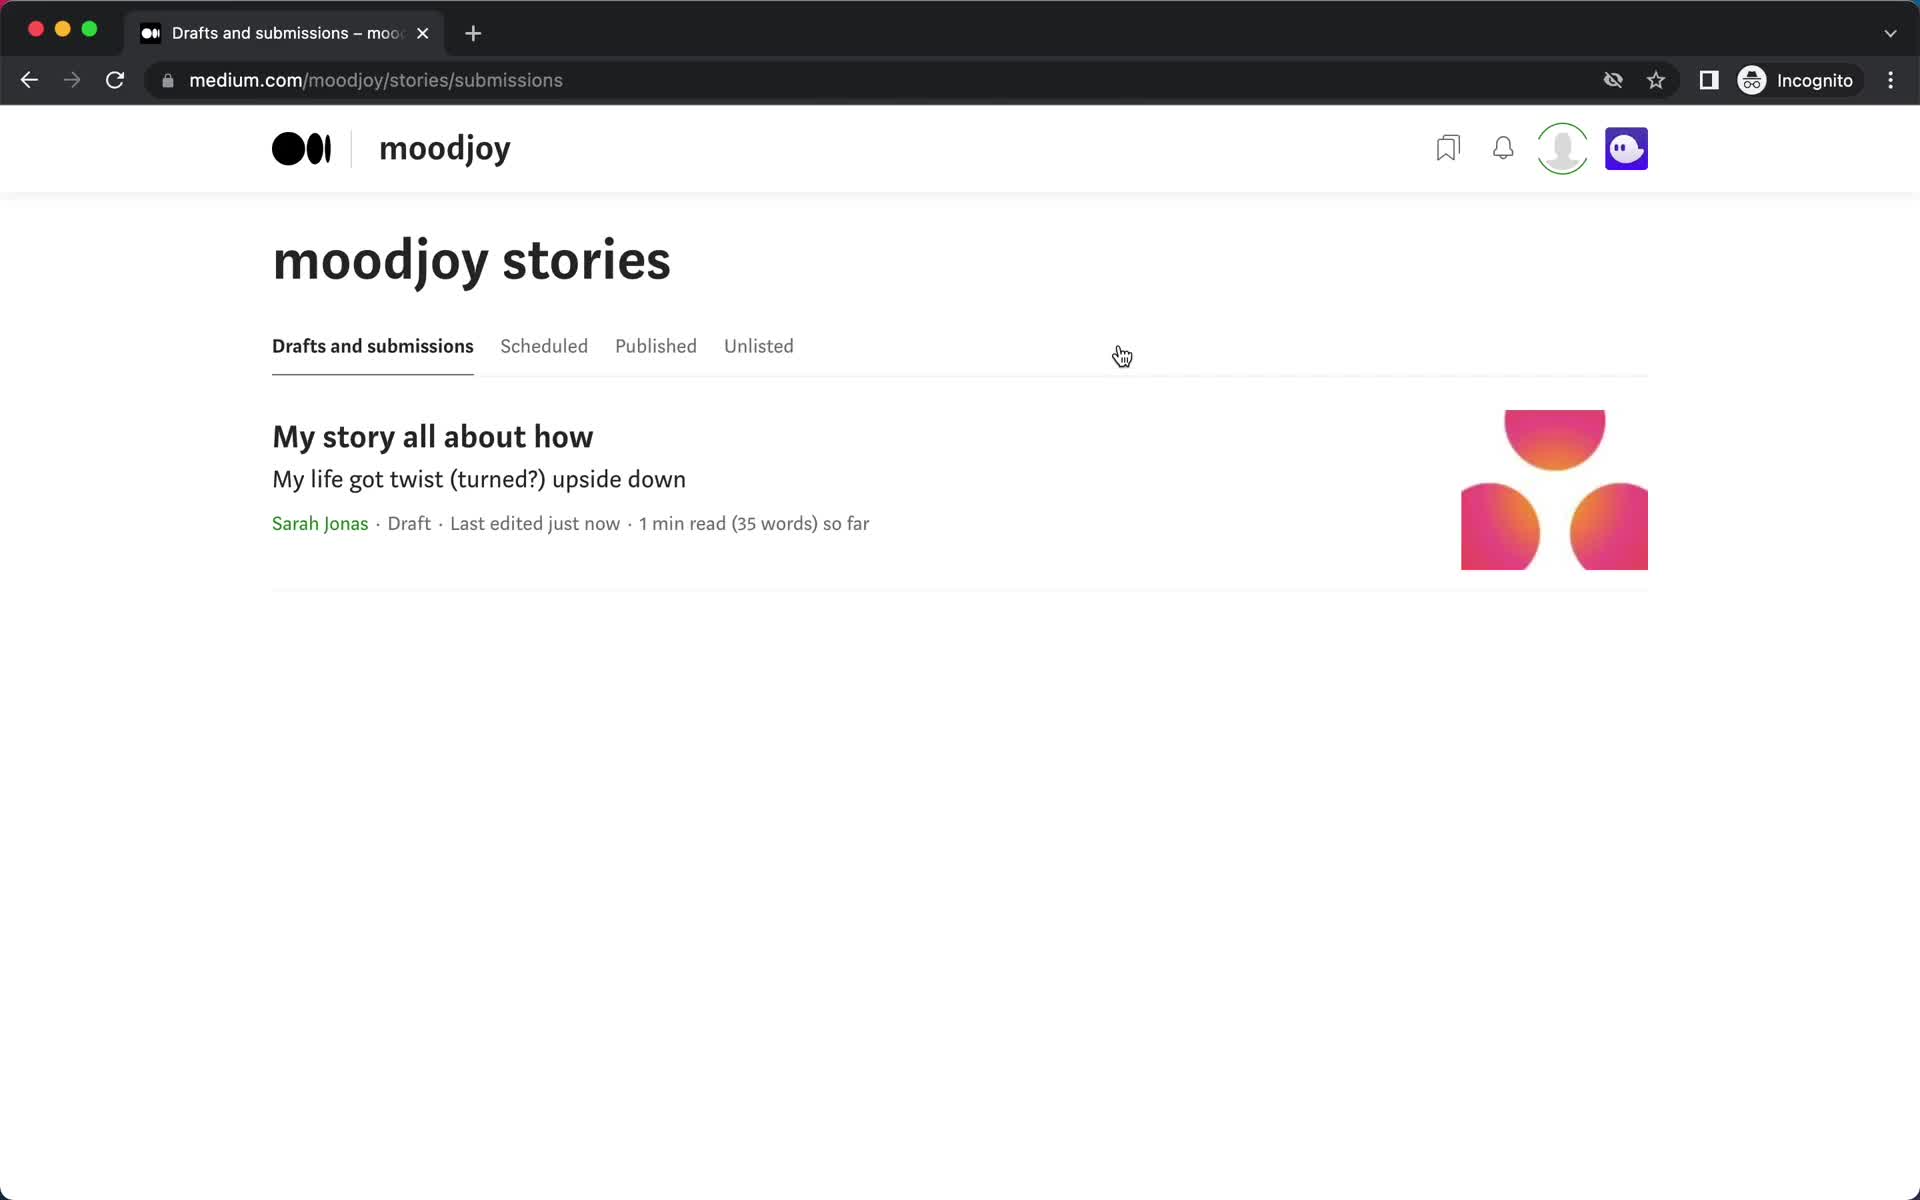The image size is (1920, 1200).
Task: Switch to the Published tab
Action: click(x=655, y=346)
